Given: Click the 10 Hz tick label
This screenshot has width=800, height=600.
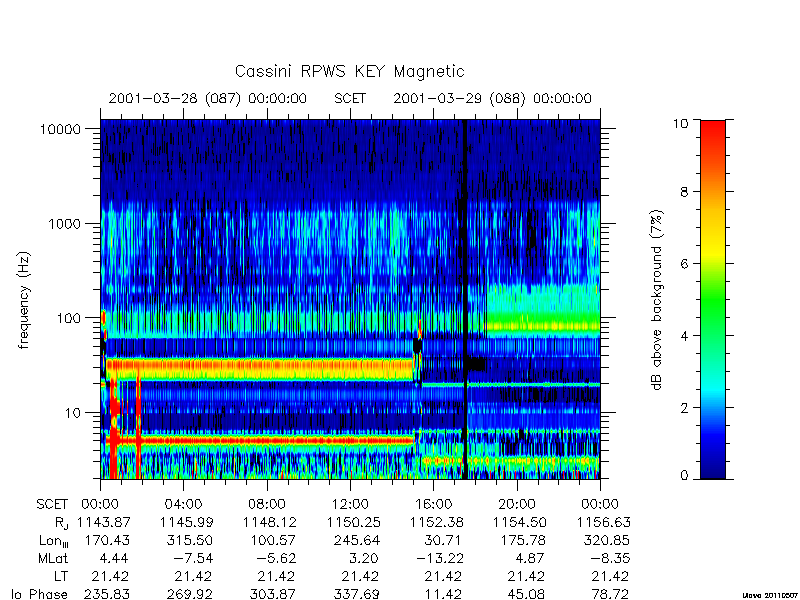Looking at the screenshot, I should tap(73, 412).
